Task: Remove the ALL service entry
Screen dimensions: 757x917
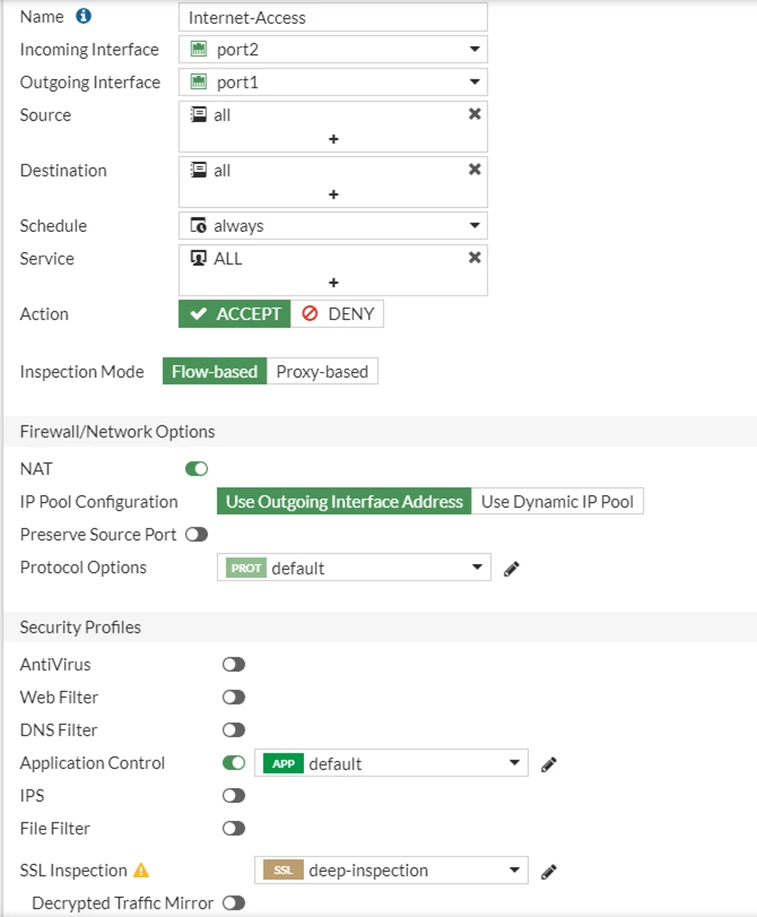Action: (474, 257)
